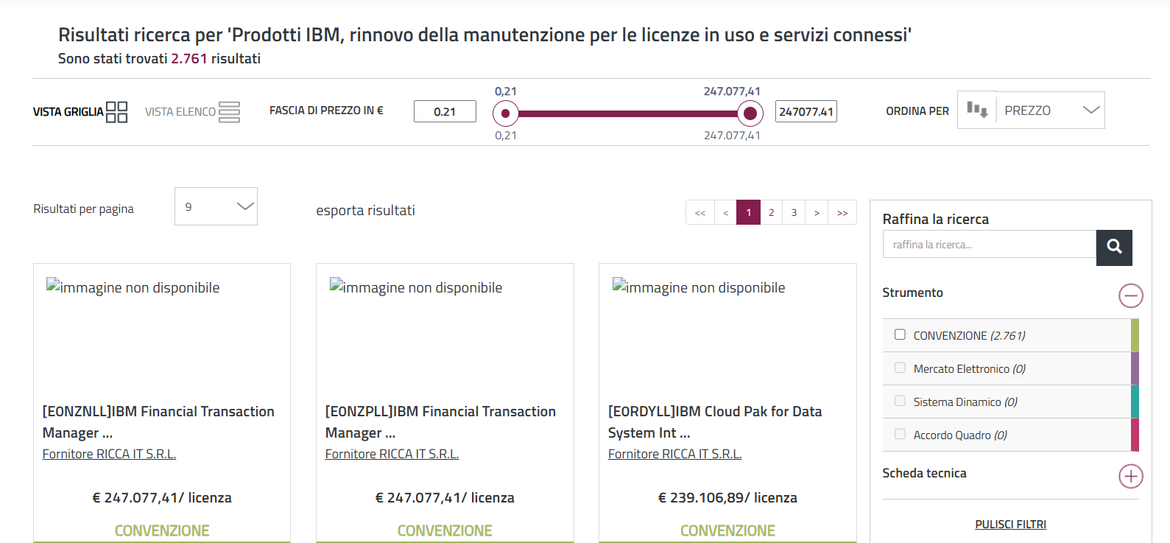This screenshot has height=543, width=1170.
Task: Click the maximum price input field
Action: click(x=806, y=112)
